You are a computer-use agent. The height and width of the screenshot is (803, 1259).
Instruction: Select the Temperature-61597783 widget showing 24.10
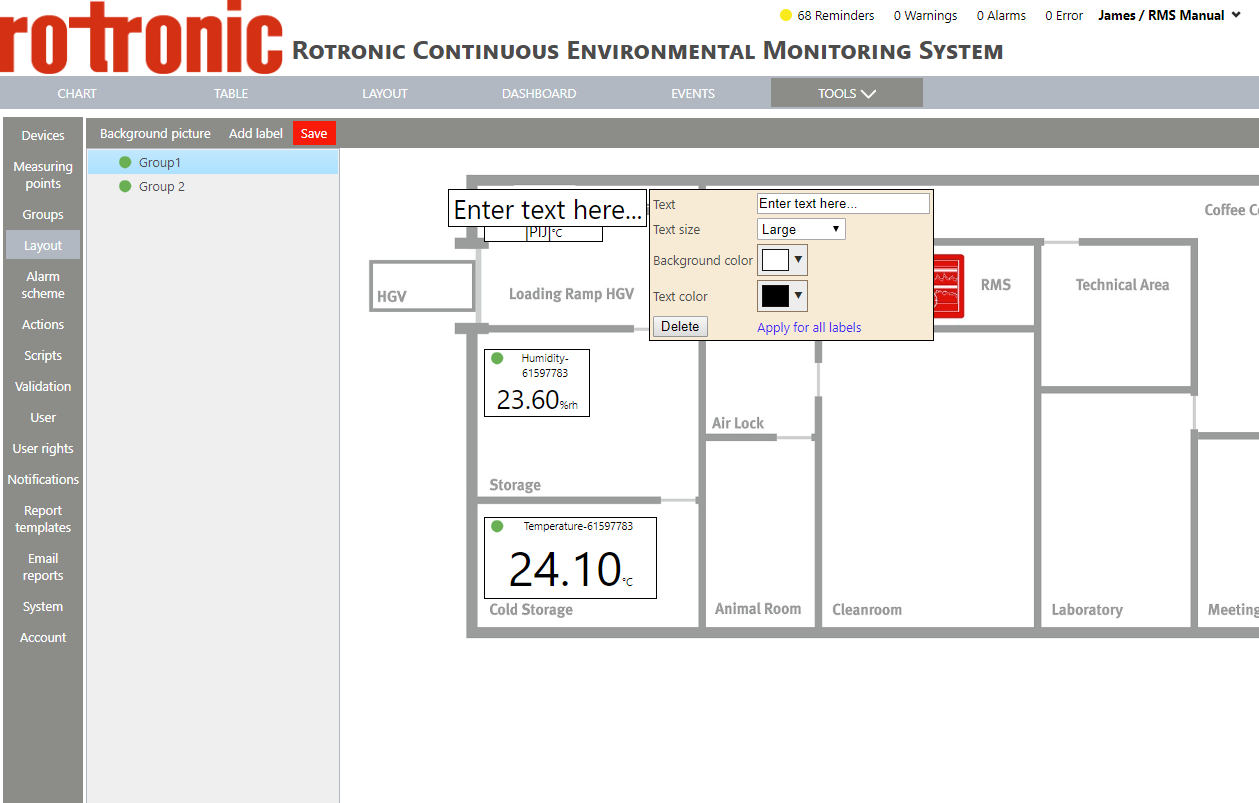click(x=570, y=558)
